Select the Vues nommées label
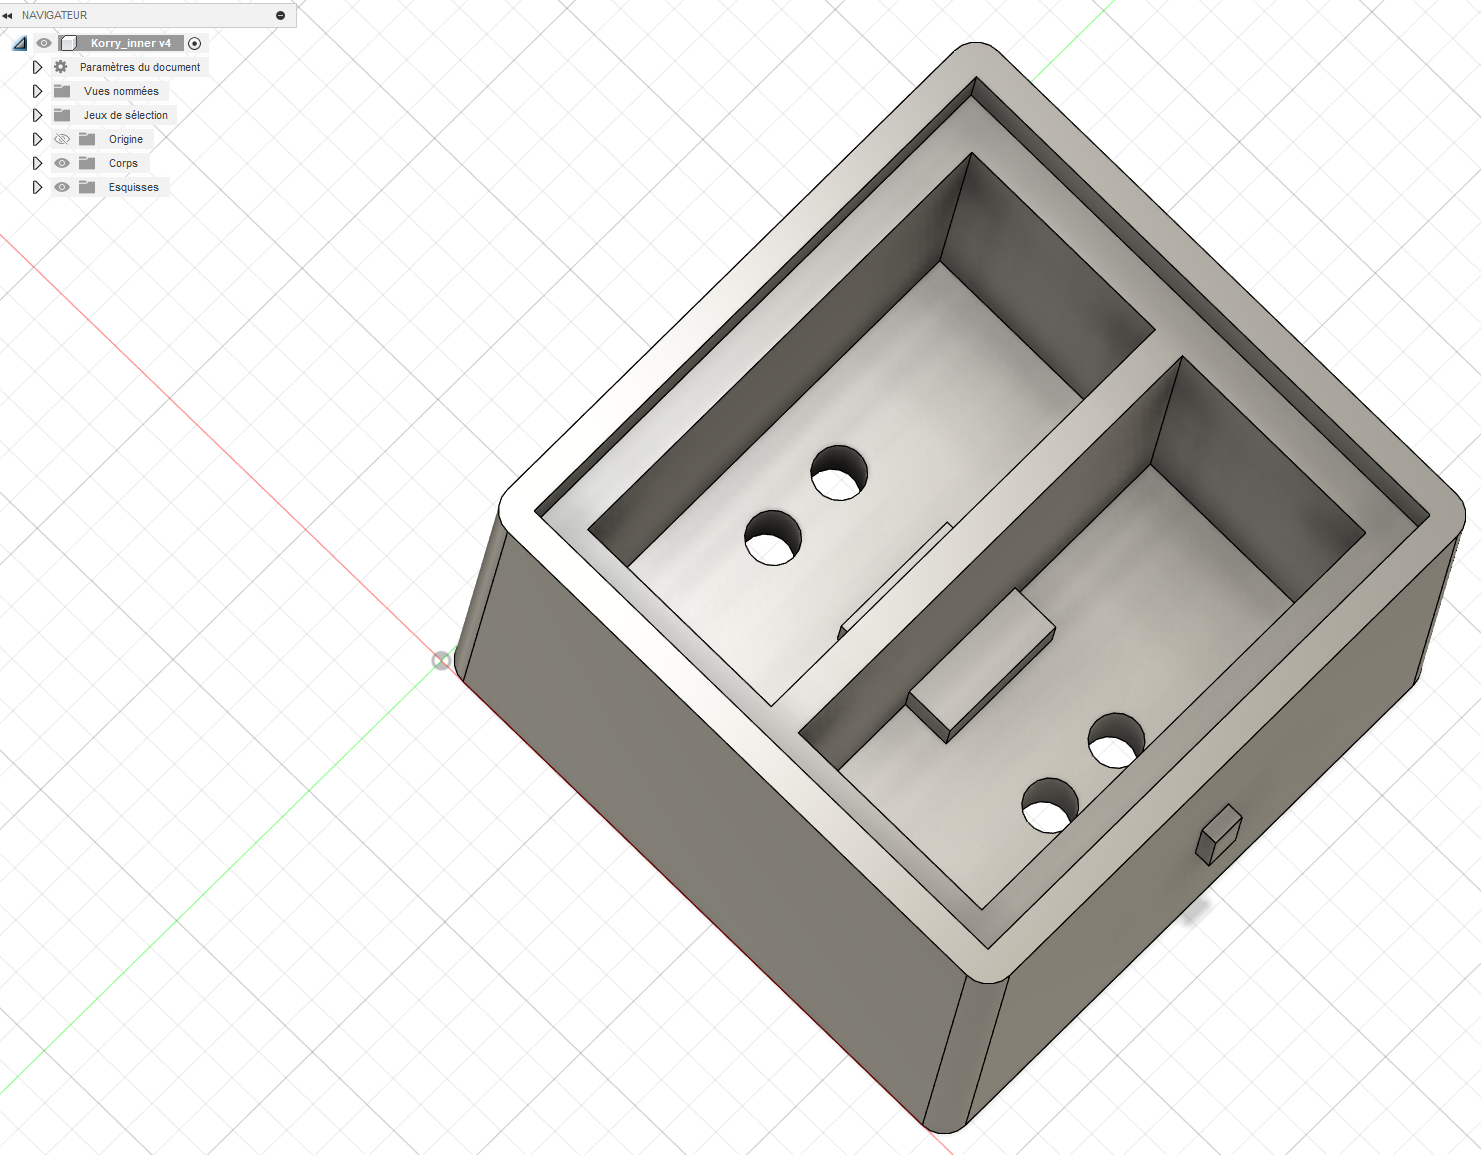Viewport: 1481px width, 1155px height. tap(121, 91)
